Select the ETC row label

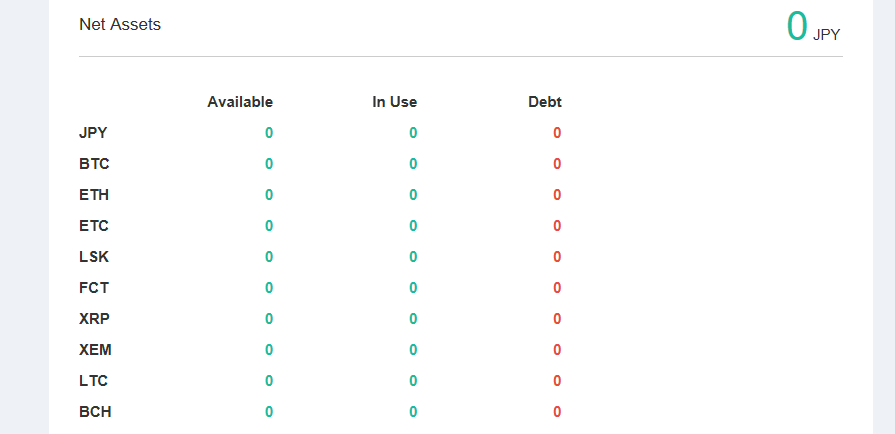tap(94, 226)
